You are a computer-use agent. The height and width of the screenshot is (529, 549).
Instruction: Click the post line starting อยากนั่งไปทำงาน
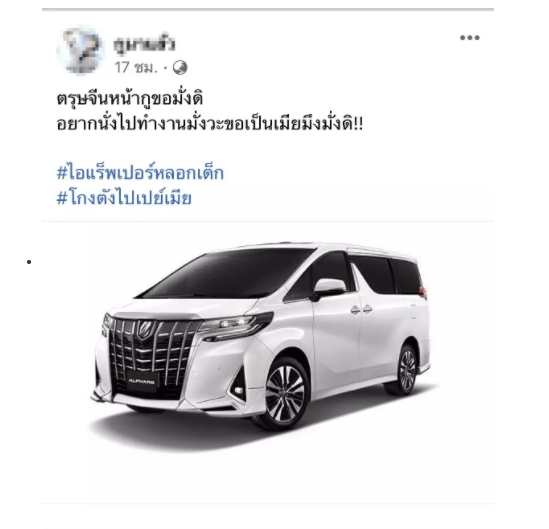point(210,124)
